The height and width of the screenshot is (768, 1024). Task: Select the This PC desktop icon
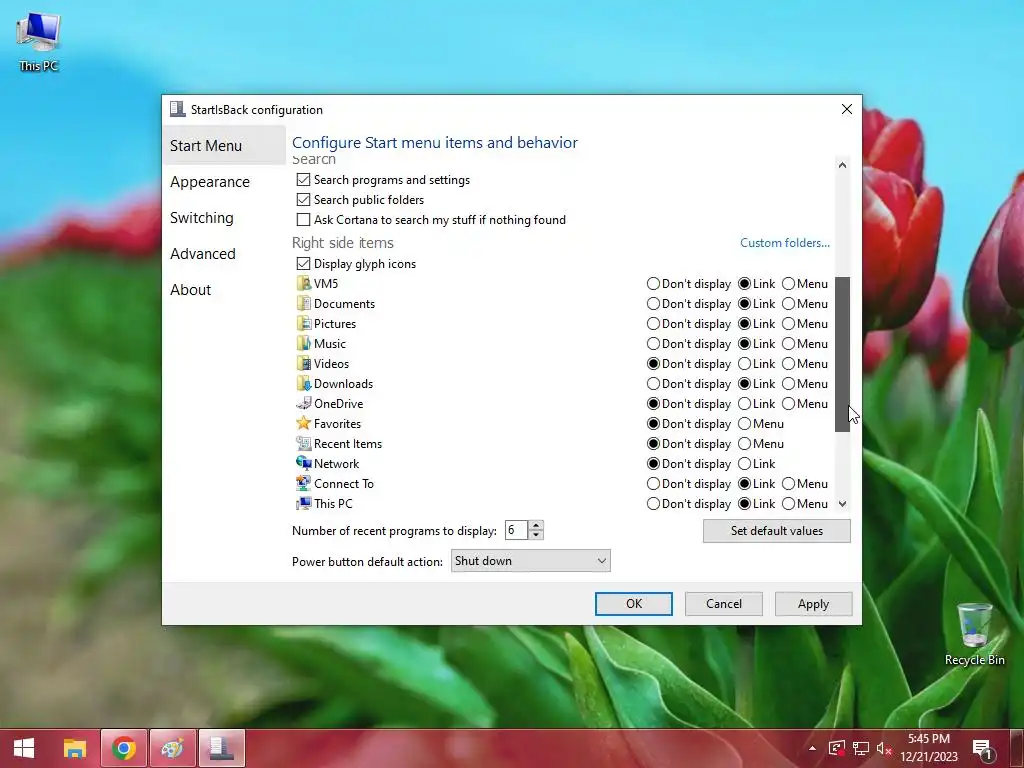pos(39,41)
